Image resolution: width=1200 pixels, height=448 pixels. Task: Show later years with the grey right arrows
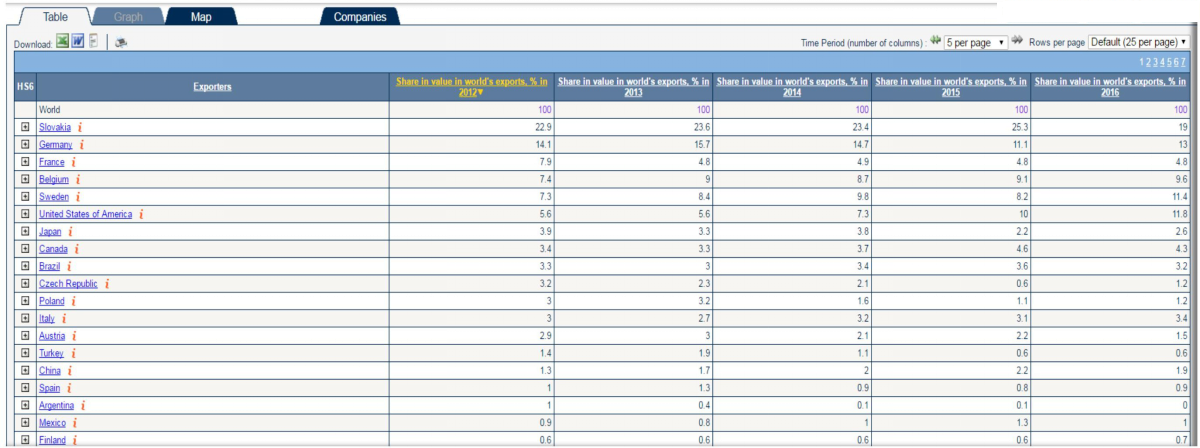coord(1017,42)
